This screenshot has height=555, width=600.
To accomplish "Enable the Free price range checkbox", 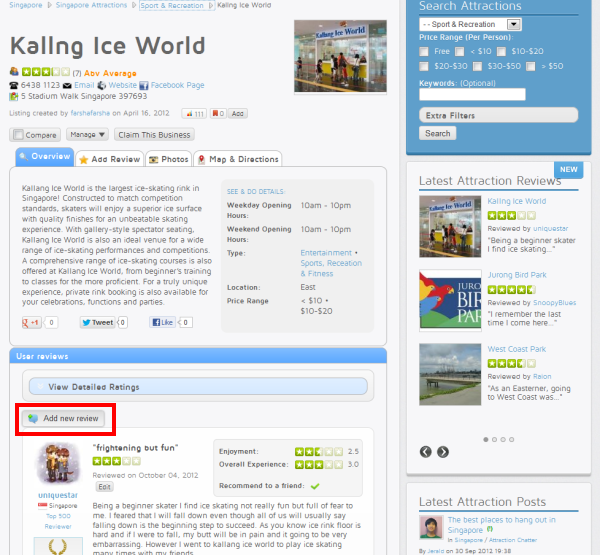I will (426, 51).
